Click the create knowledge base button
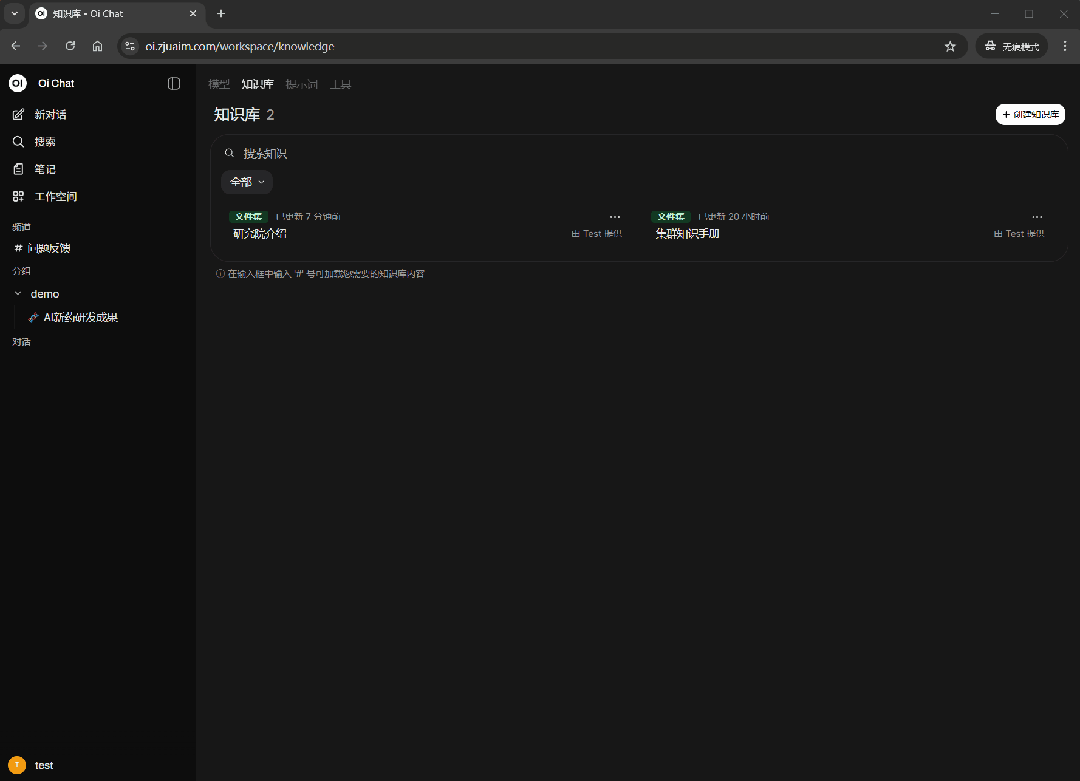Image resolution: width=1080 pixels, height=781 pixels. pyautogui.click(x=1030, y=114)
